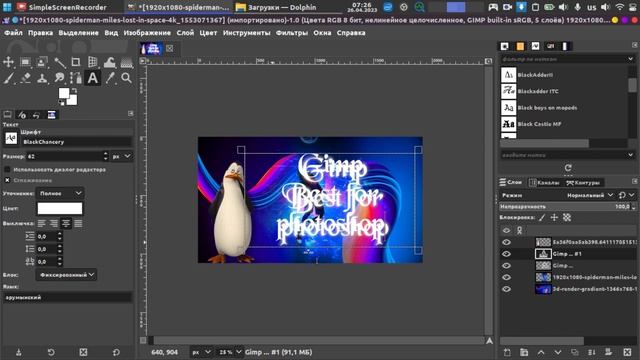The height and width of the screenshot is (360, 640).
Task: Toggle the Сглаживание antialiasing checkbox
Action: coord(7,180)
